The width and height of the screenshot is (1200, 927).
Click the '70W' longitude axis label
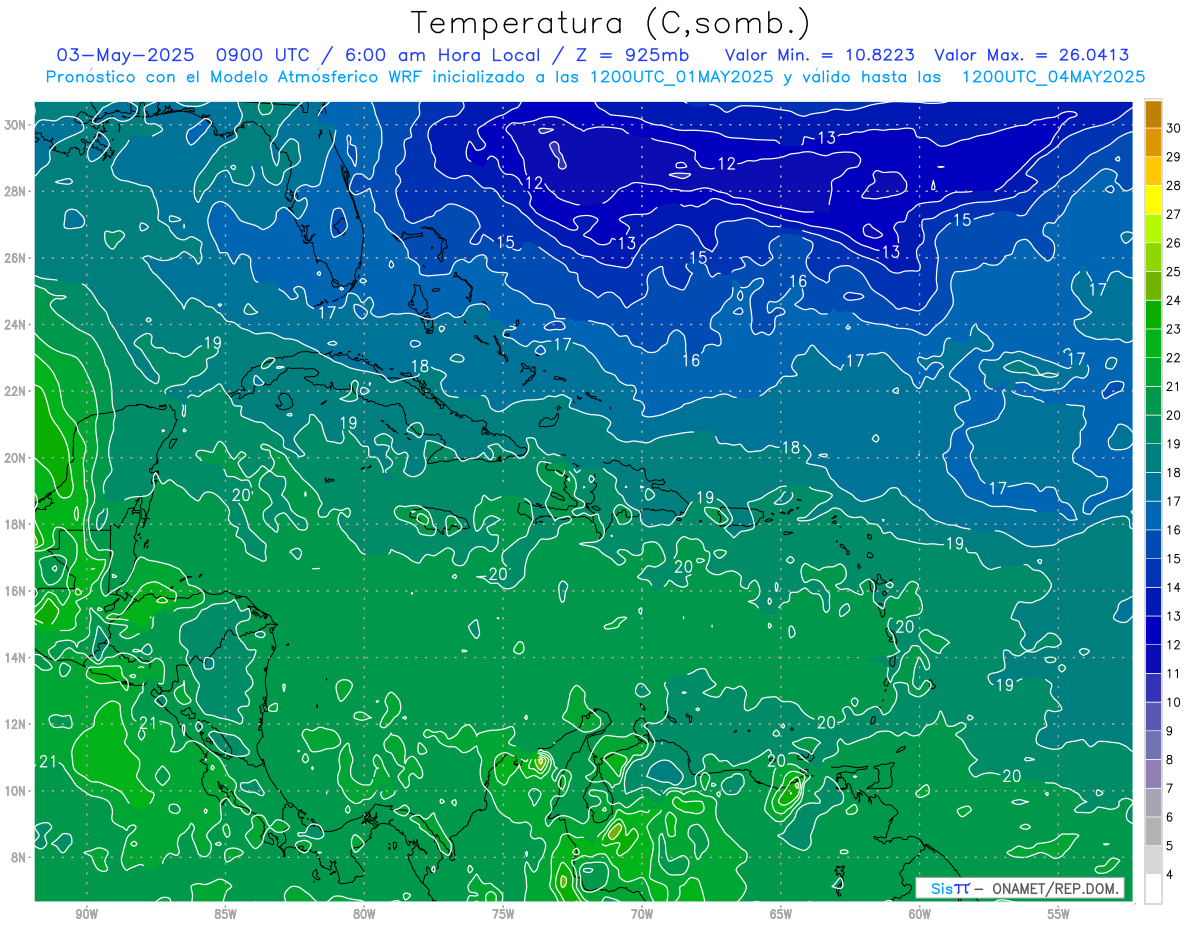click(x=642, y=914)
